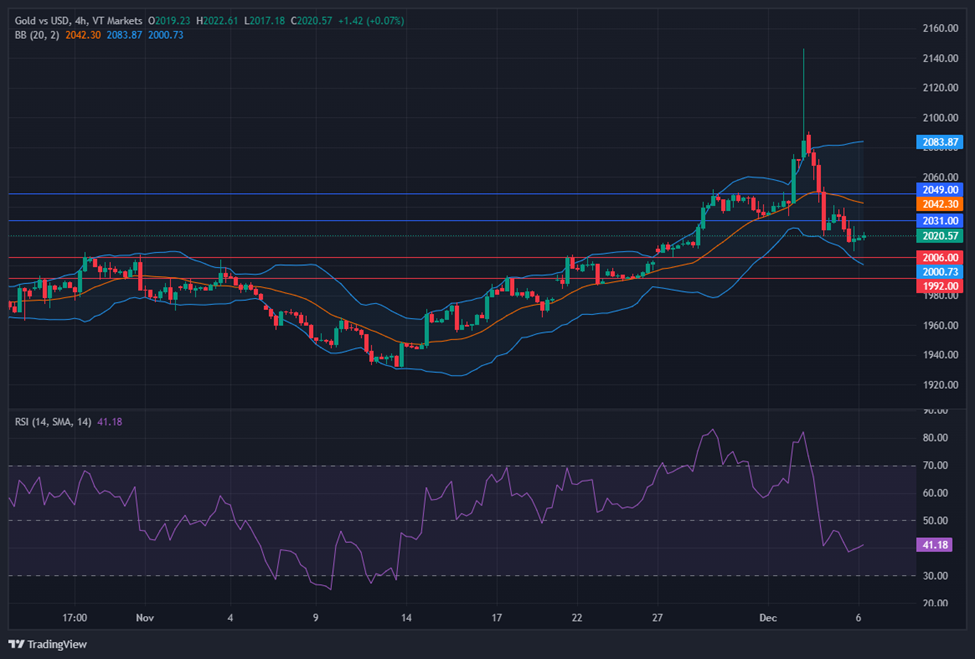Click the date label 22 on the time axis
Screen dimensions: 975x659
coord(577,617)
